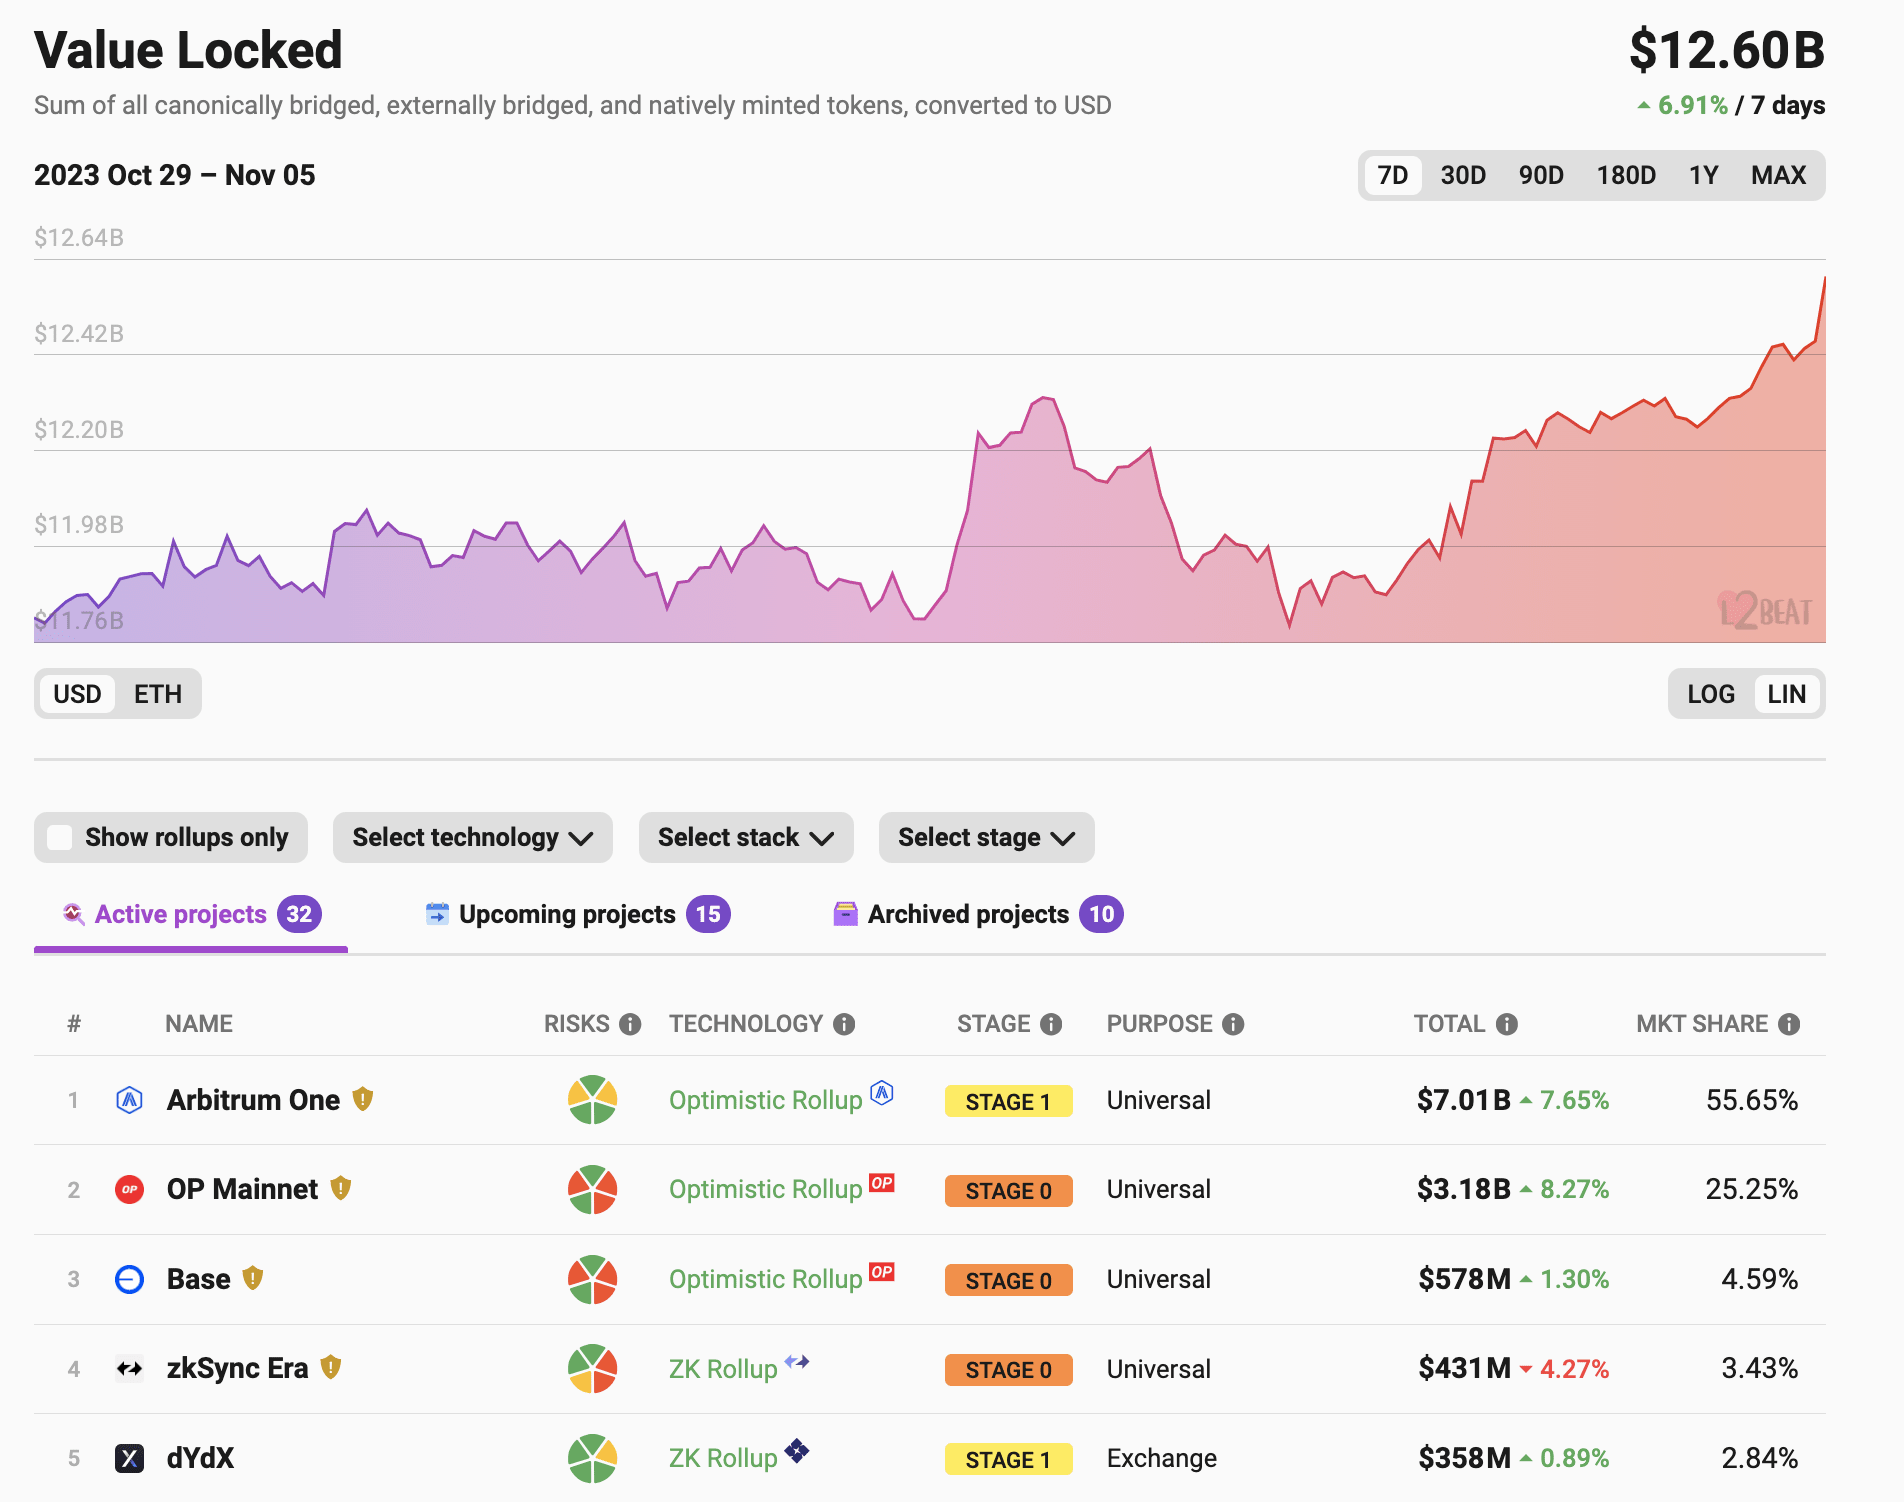This screenshot has height=1502, width=1904.
Task: Click the warning shield beside Arbitrum One
Action: (x=360, y=1099)
